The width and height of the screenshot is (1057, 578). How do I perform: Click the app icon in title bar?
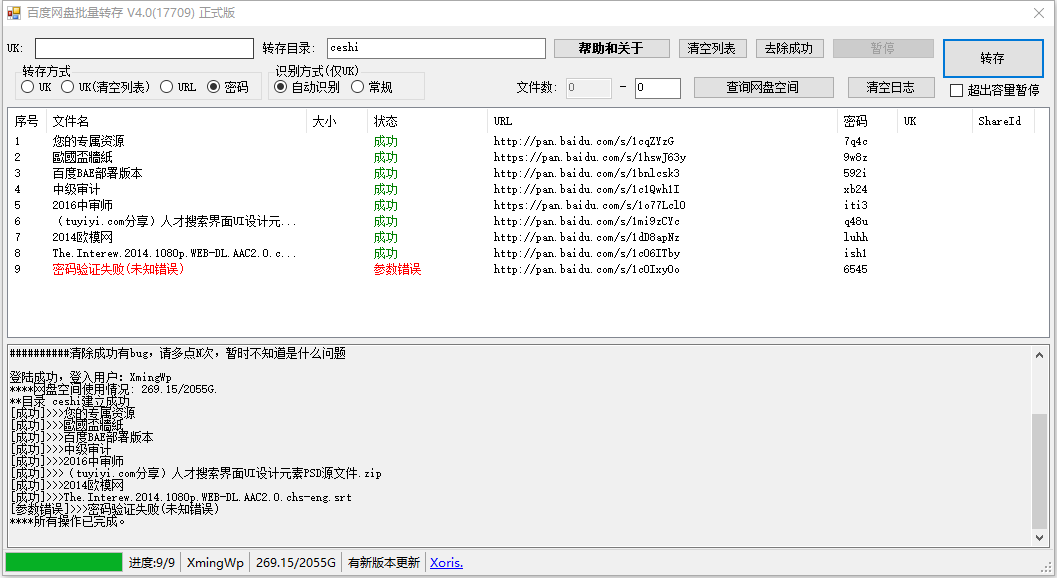14,13
